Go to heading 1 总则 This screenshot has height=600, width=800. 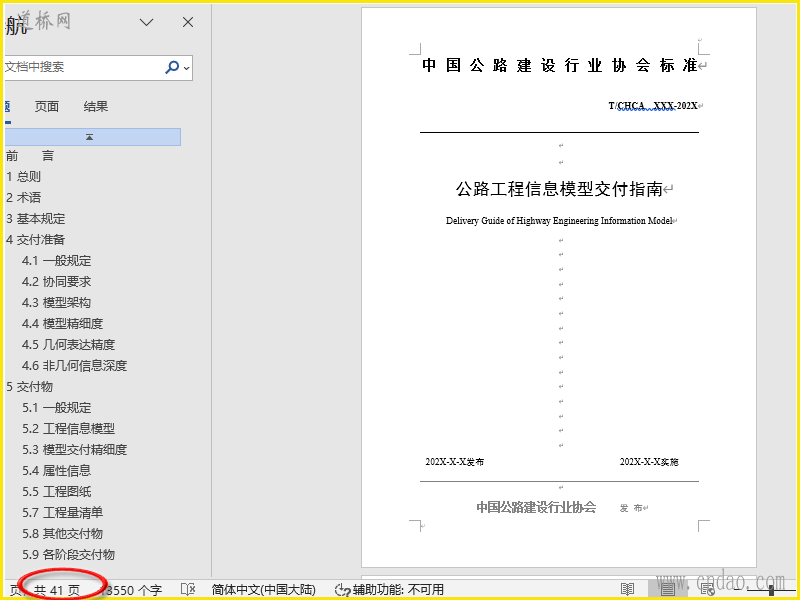click(x=23, y=177)
